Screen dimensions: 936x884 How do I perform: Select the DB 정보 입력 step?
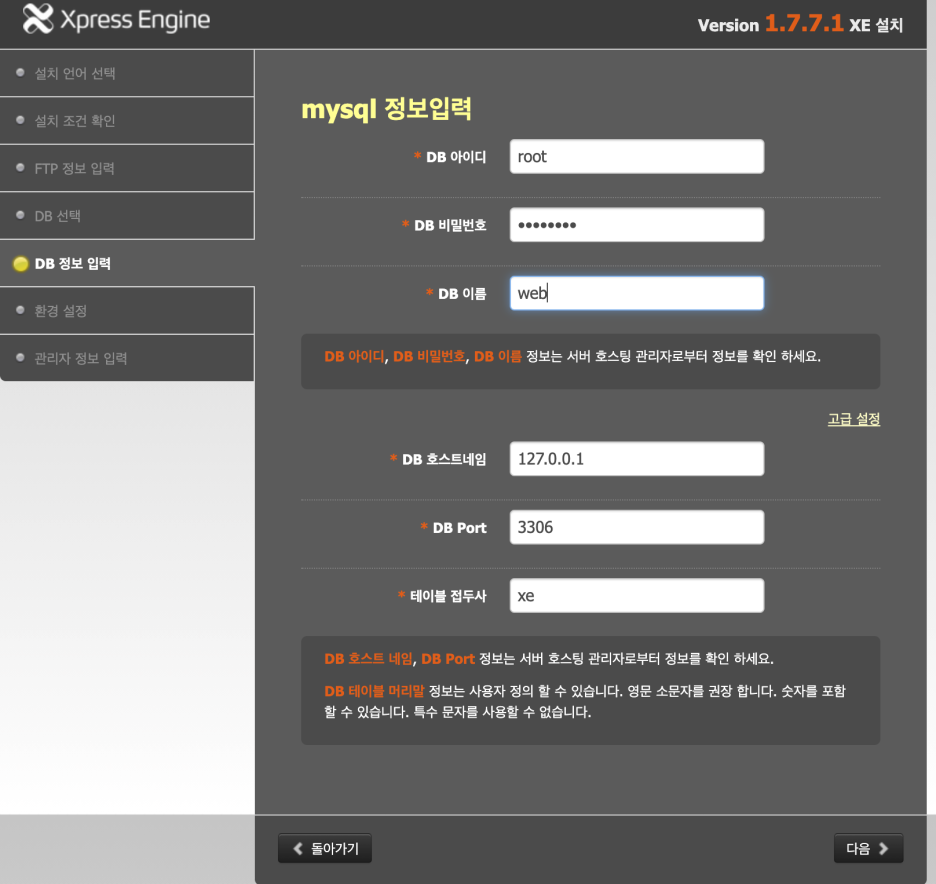coord(127,263)
